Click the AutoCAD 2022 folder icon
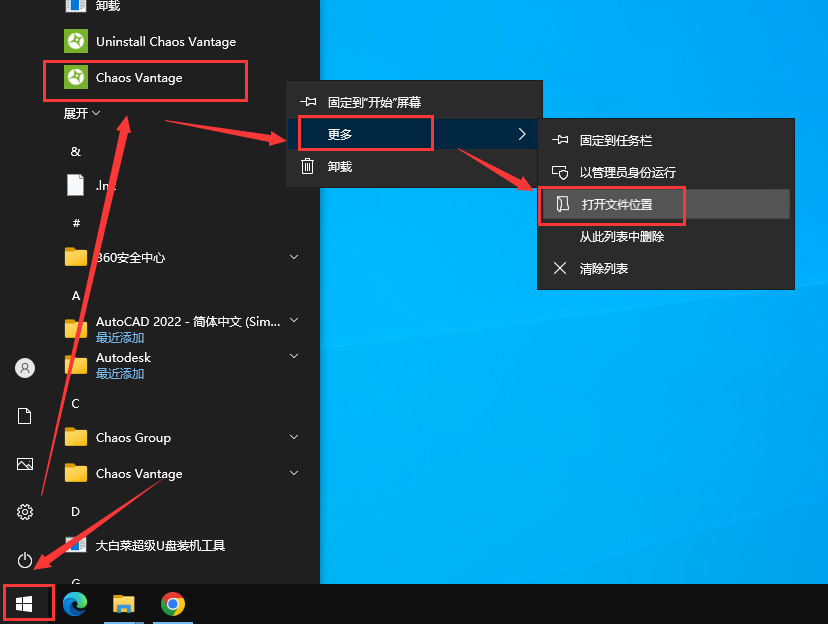This screenshot has width=828, height=624. [x=76, y=328]
